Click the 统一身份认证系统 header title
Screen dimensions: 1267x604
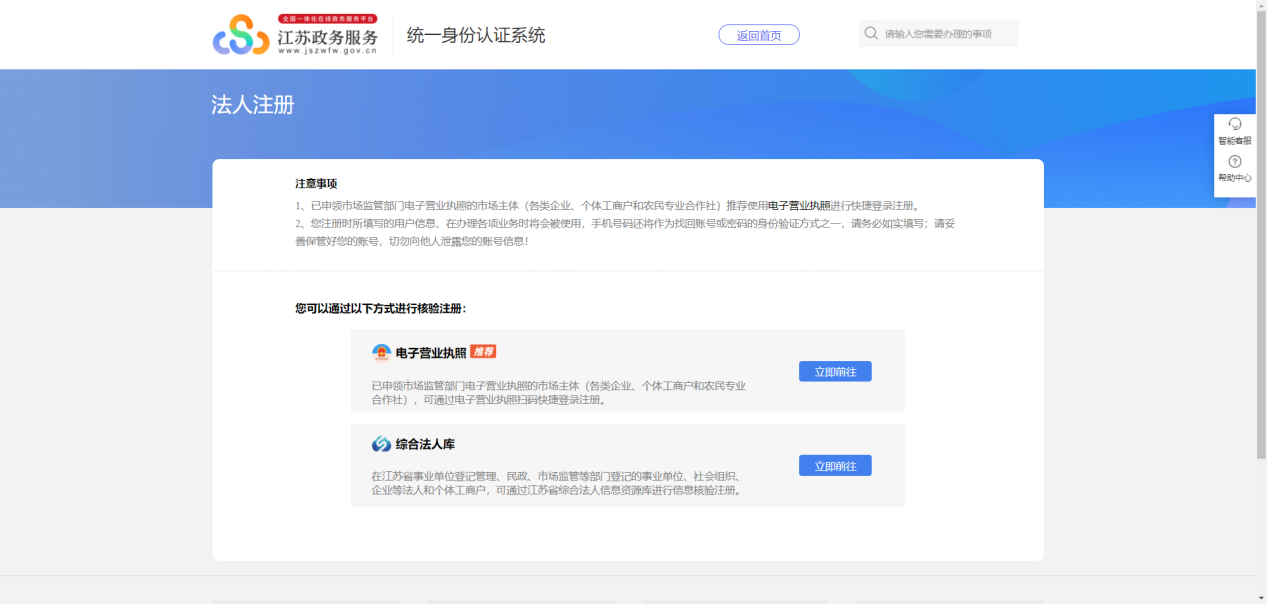pos(476,36)
